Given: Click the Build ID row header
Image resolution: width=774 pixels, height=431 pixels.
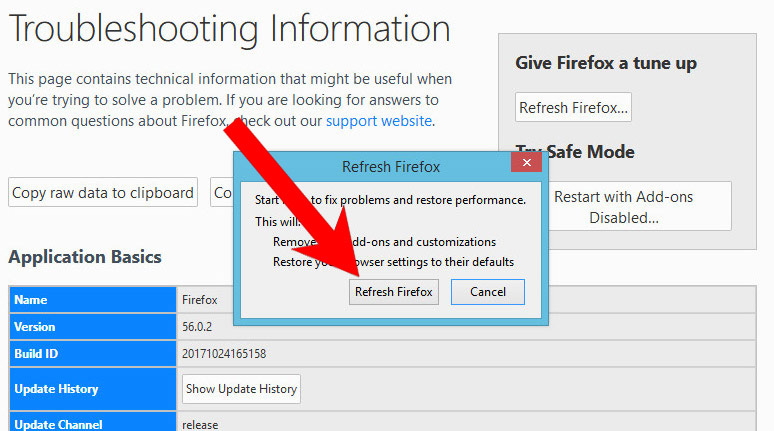Looking at the screenshot, I should (x=93, y=354).
